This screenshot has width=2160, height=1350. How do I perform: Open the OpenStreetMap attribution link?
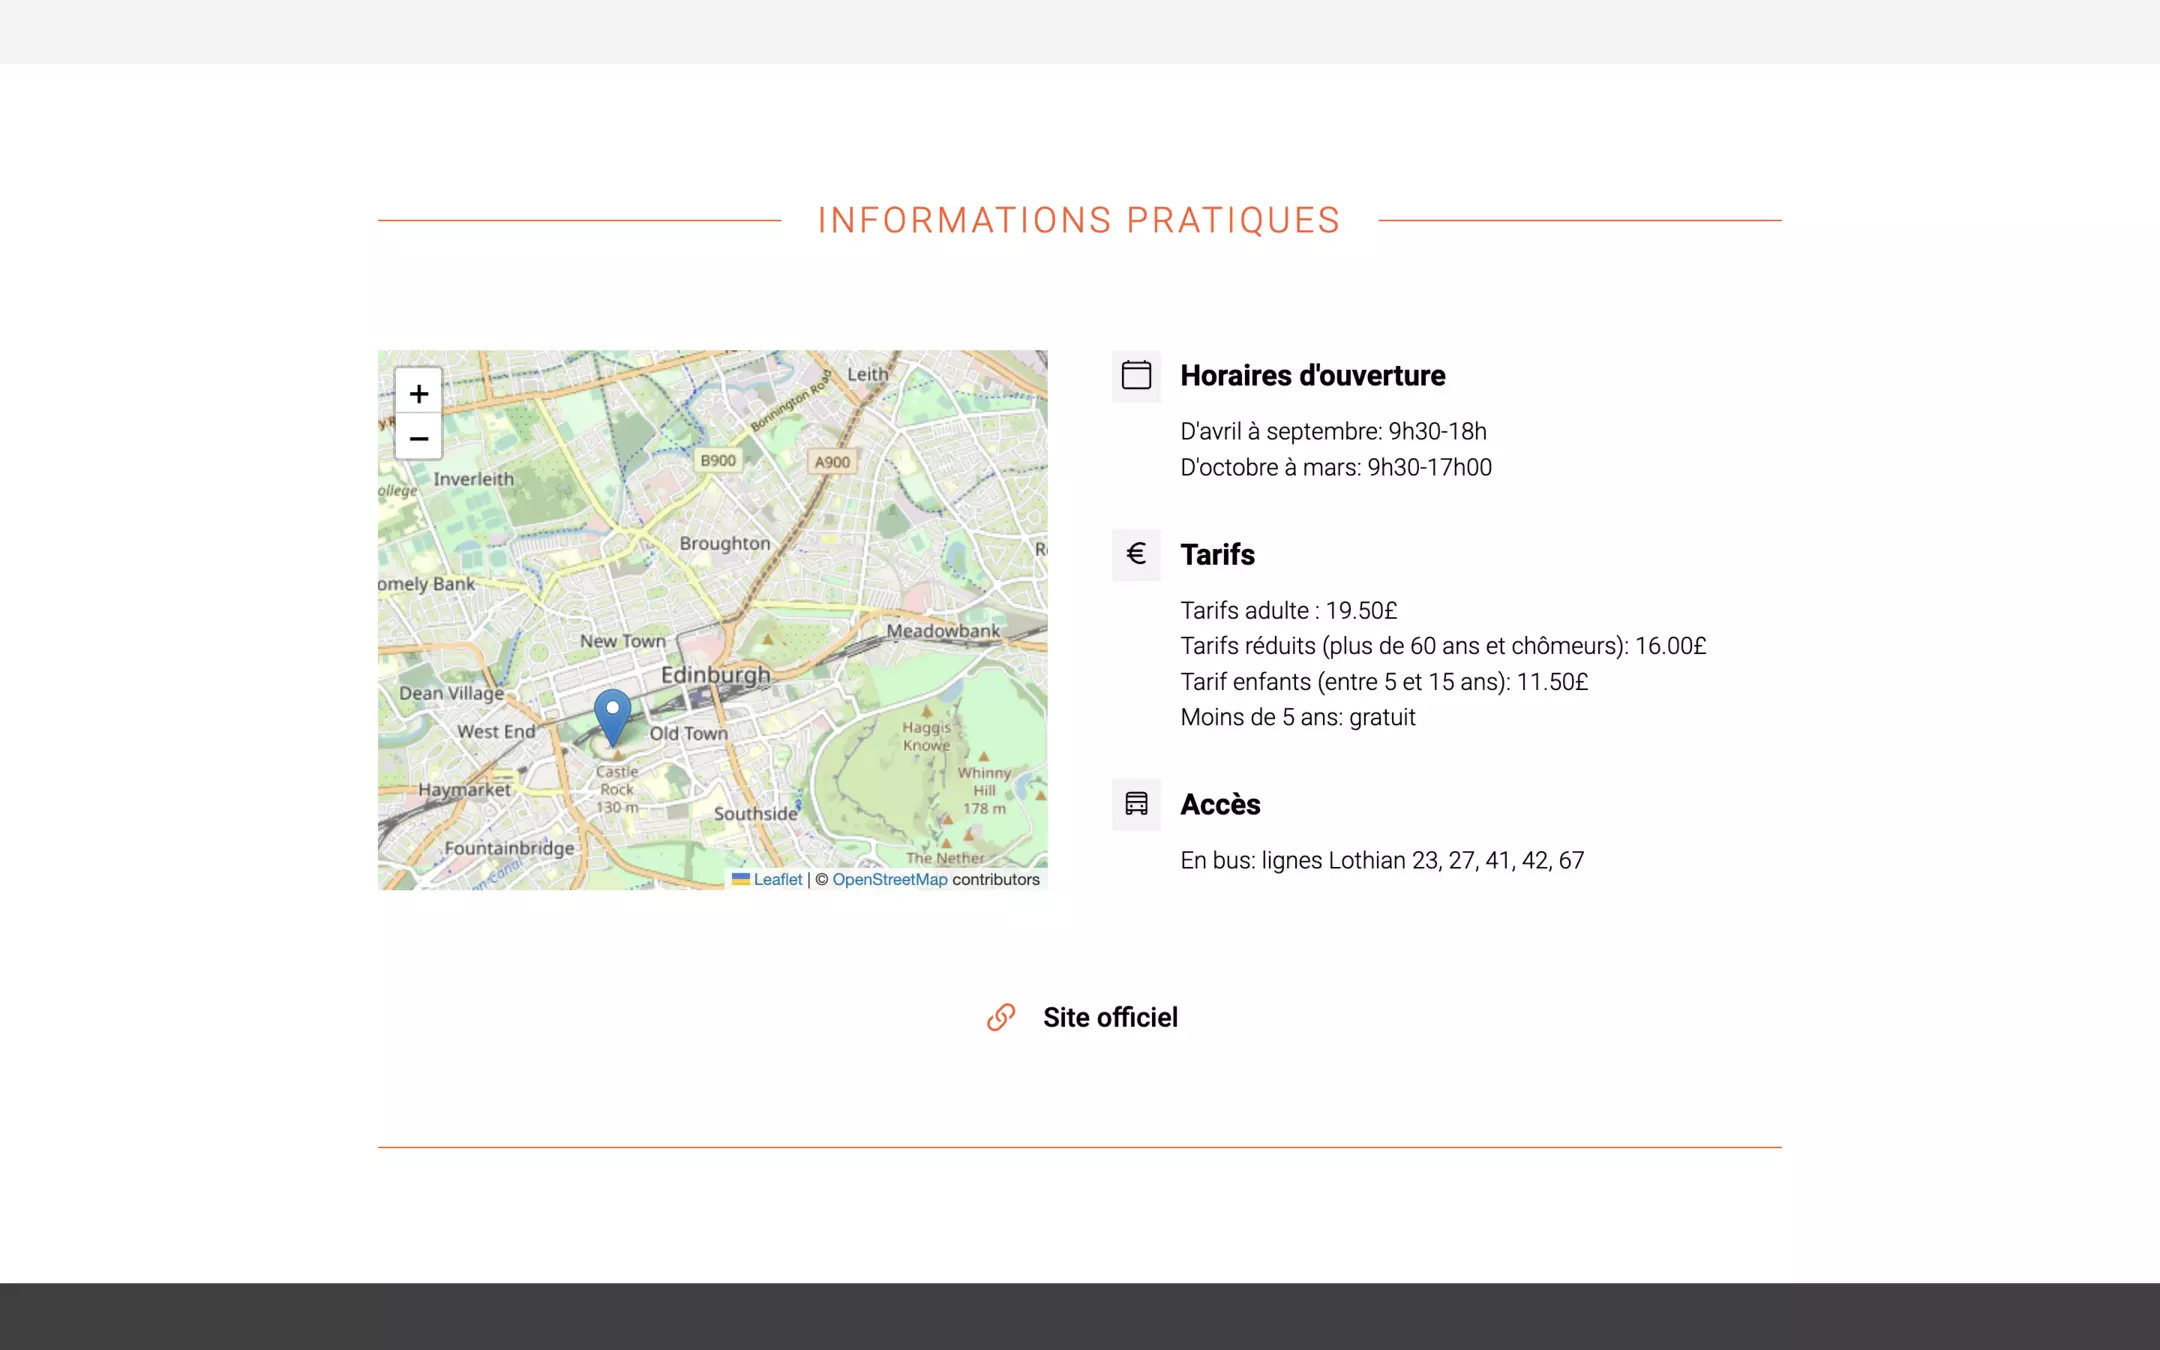[x=889, y=879]
